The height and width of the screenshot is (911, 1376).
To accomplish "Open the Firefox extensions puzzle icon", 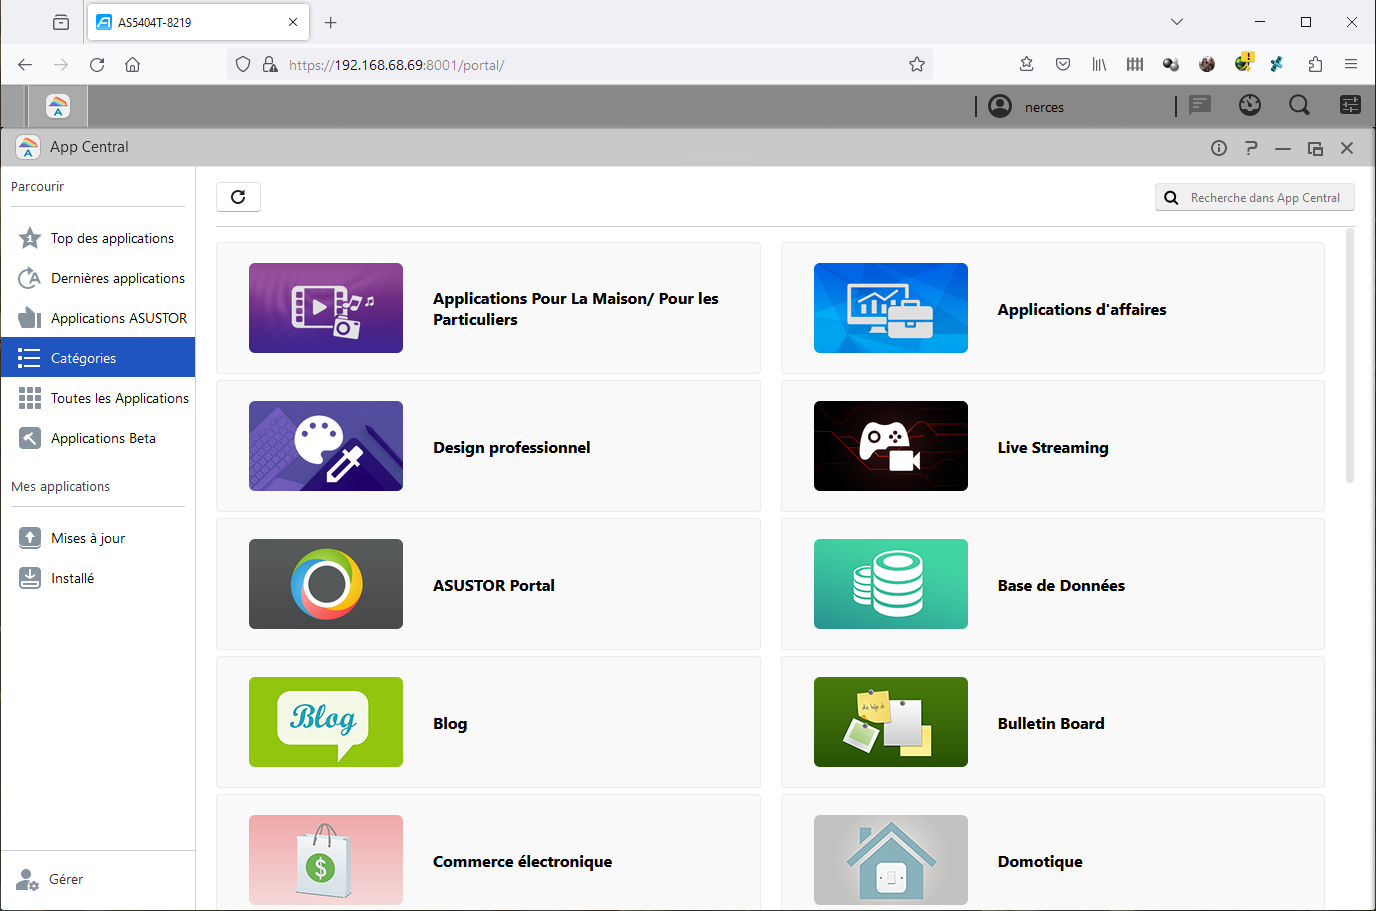I will (x=1315, y=65).
